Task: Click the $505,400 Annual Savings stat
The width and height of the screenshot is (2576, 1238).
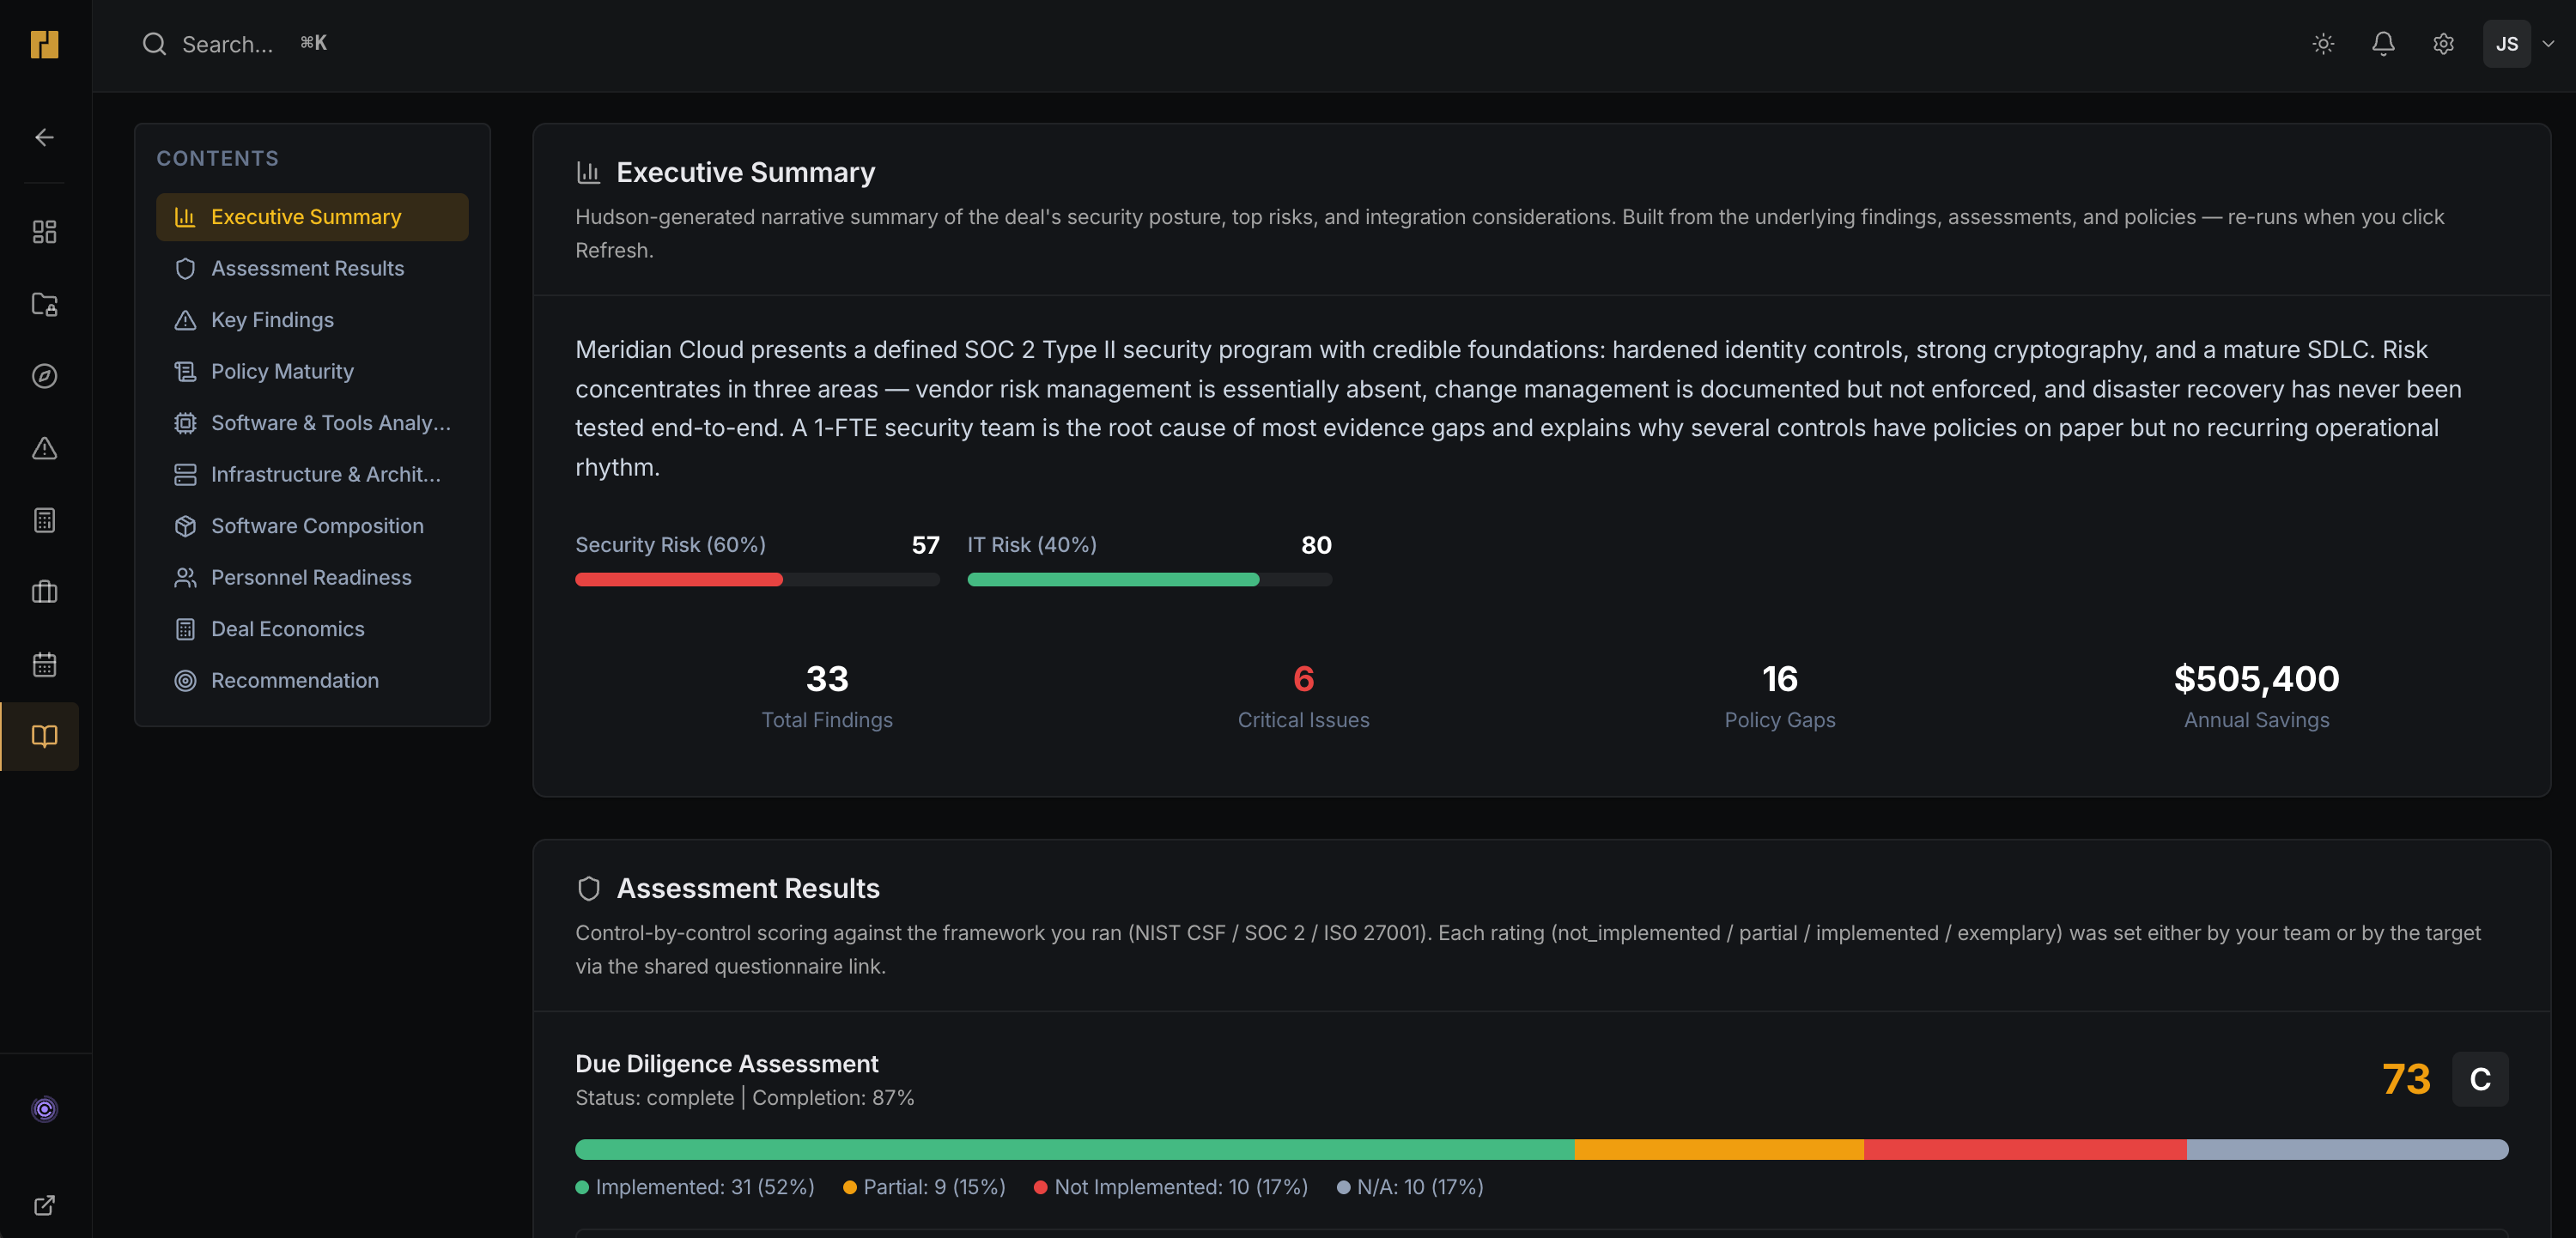Action: point(2256,696)
